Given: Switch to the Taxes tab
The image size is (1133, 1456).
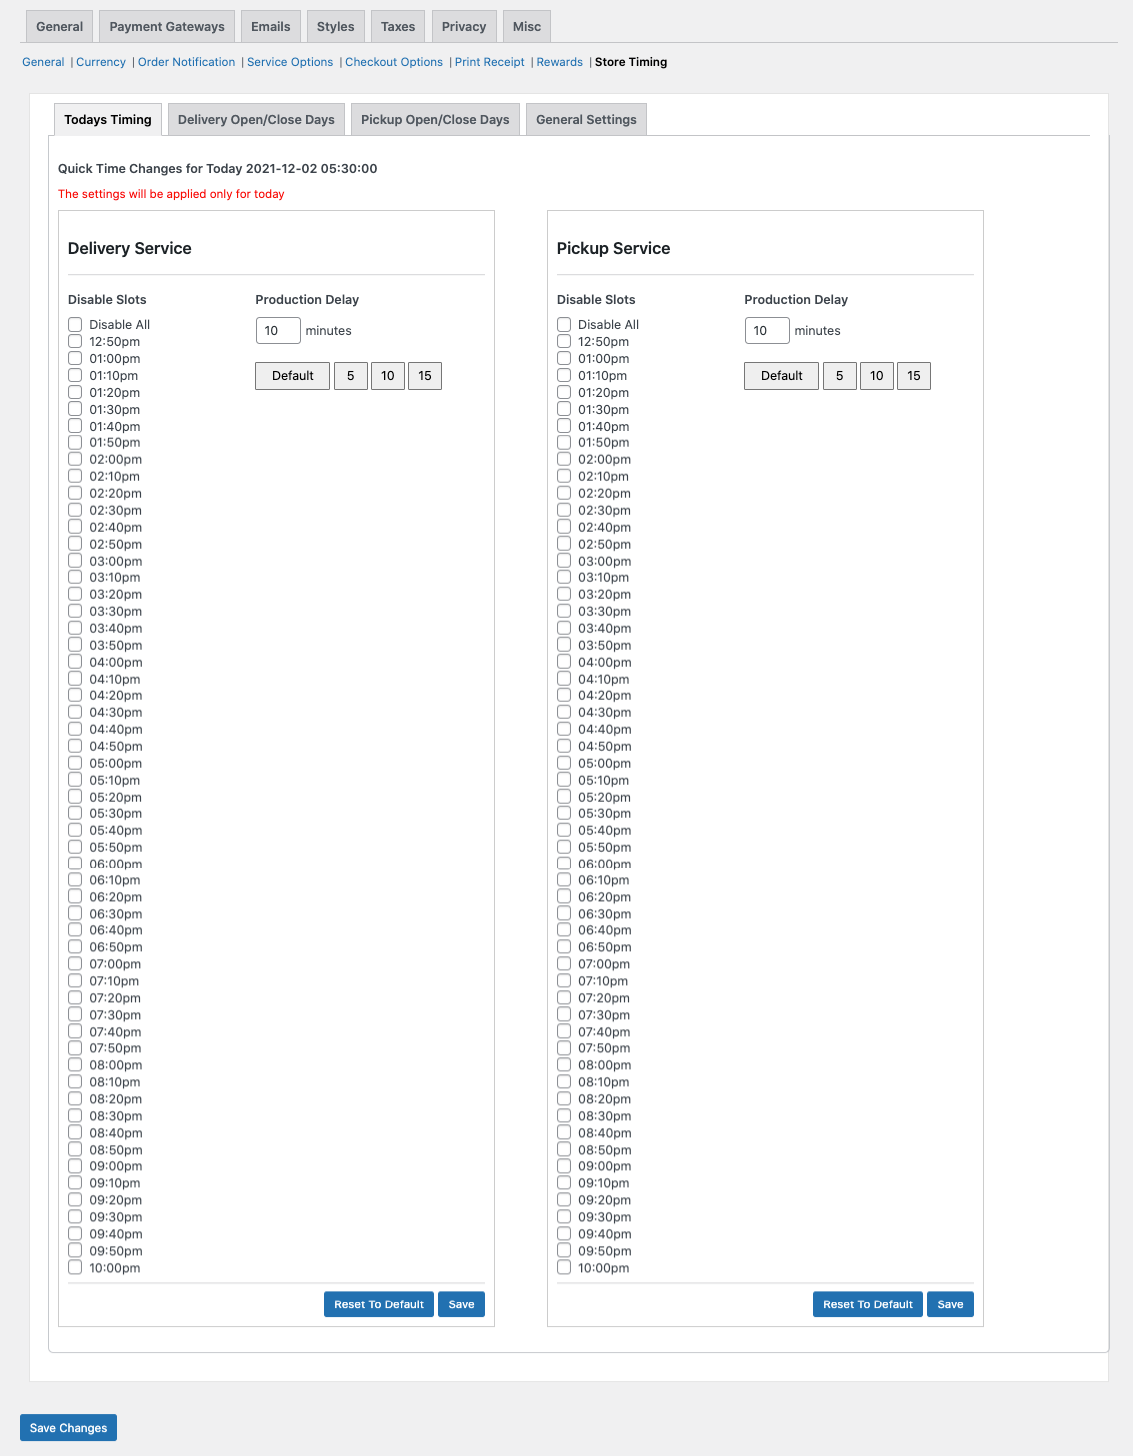Looking at the screenshot, I should coord(398,27).
